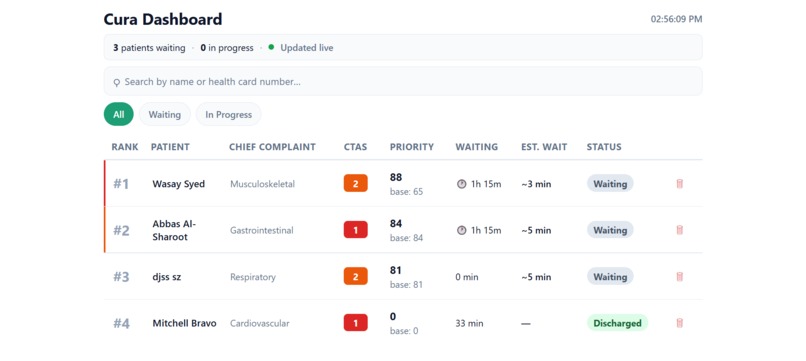The image size is (806, 361).
Task: Click the 33 min waiting value
Action: [x=469, y=323]
